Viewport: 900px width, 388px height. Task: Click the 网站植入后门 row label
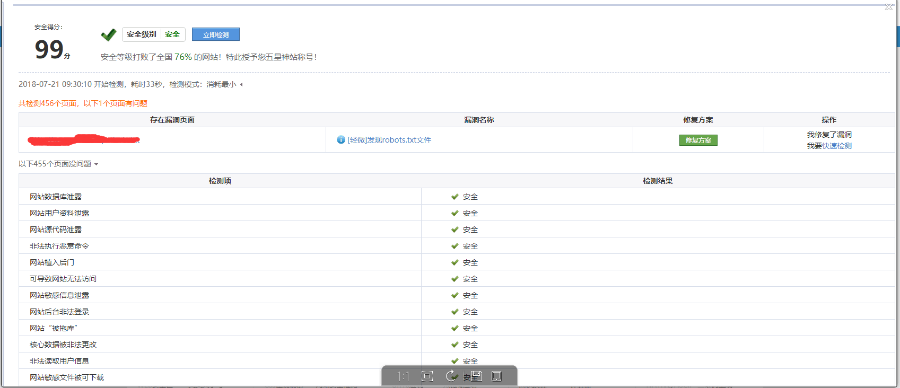52,262
